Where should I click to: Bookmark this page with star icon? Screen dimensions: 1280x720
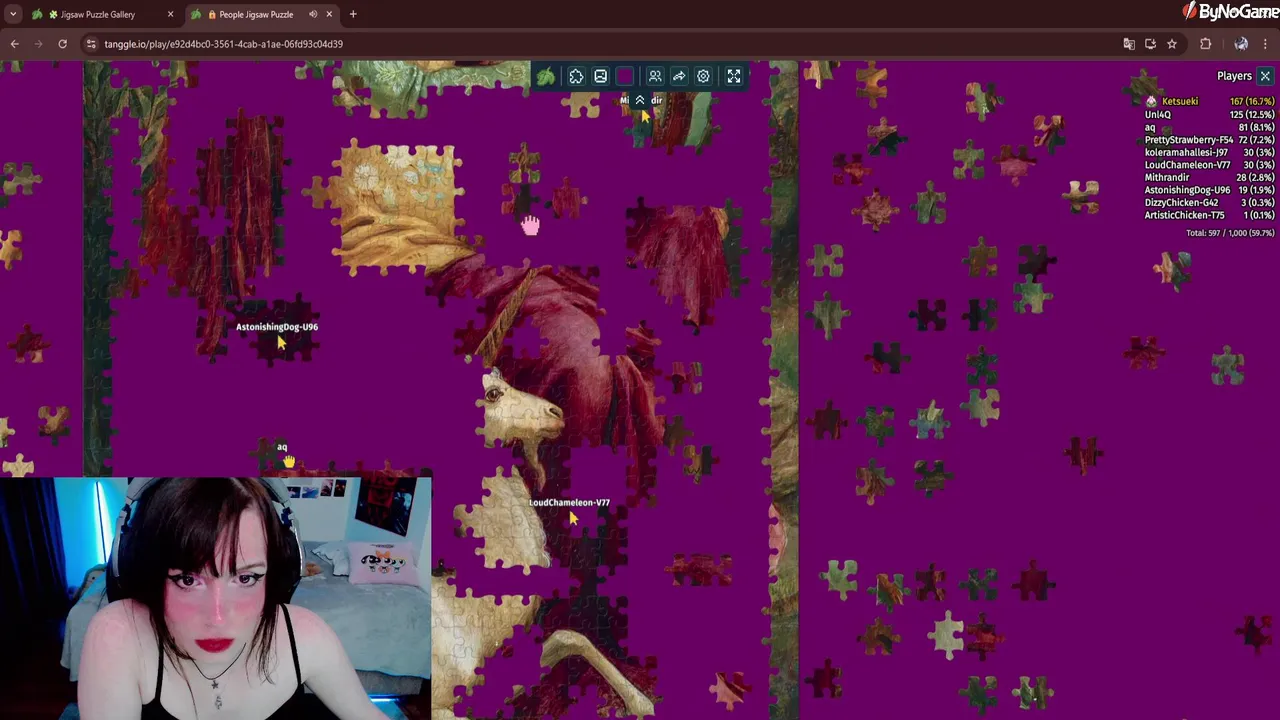coord(1172,44)
